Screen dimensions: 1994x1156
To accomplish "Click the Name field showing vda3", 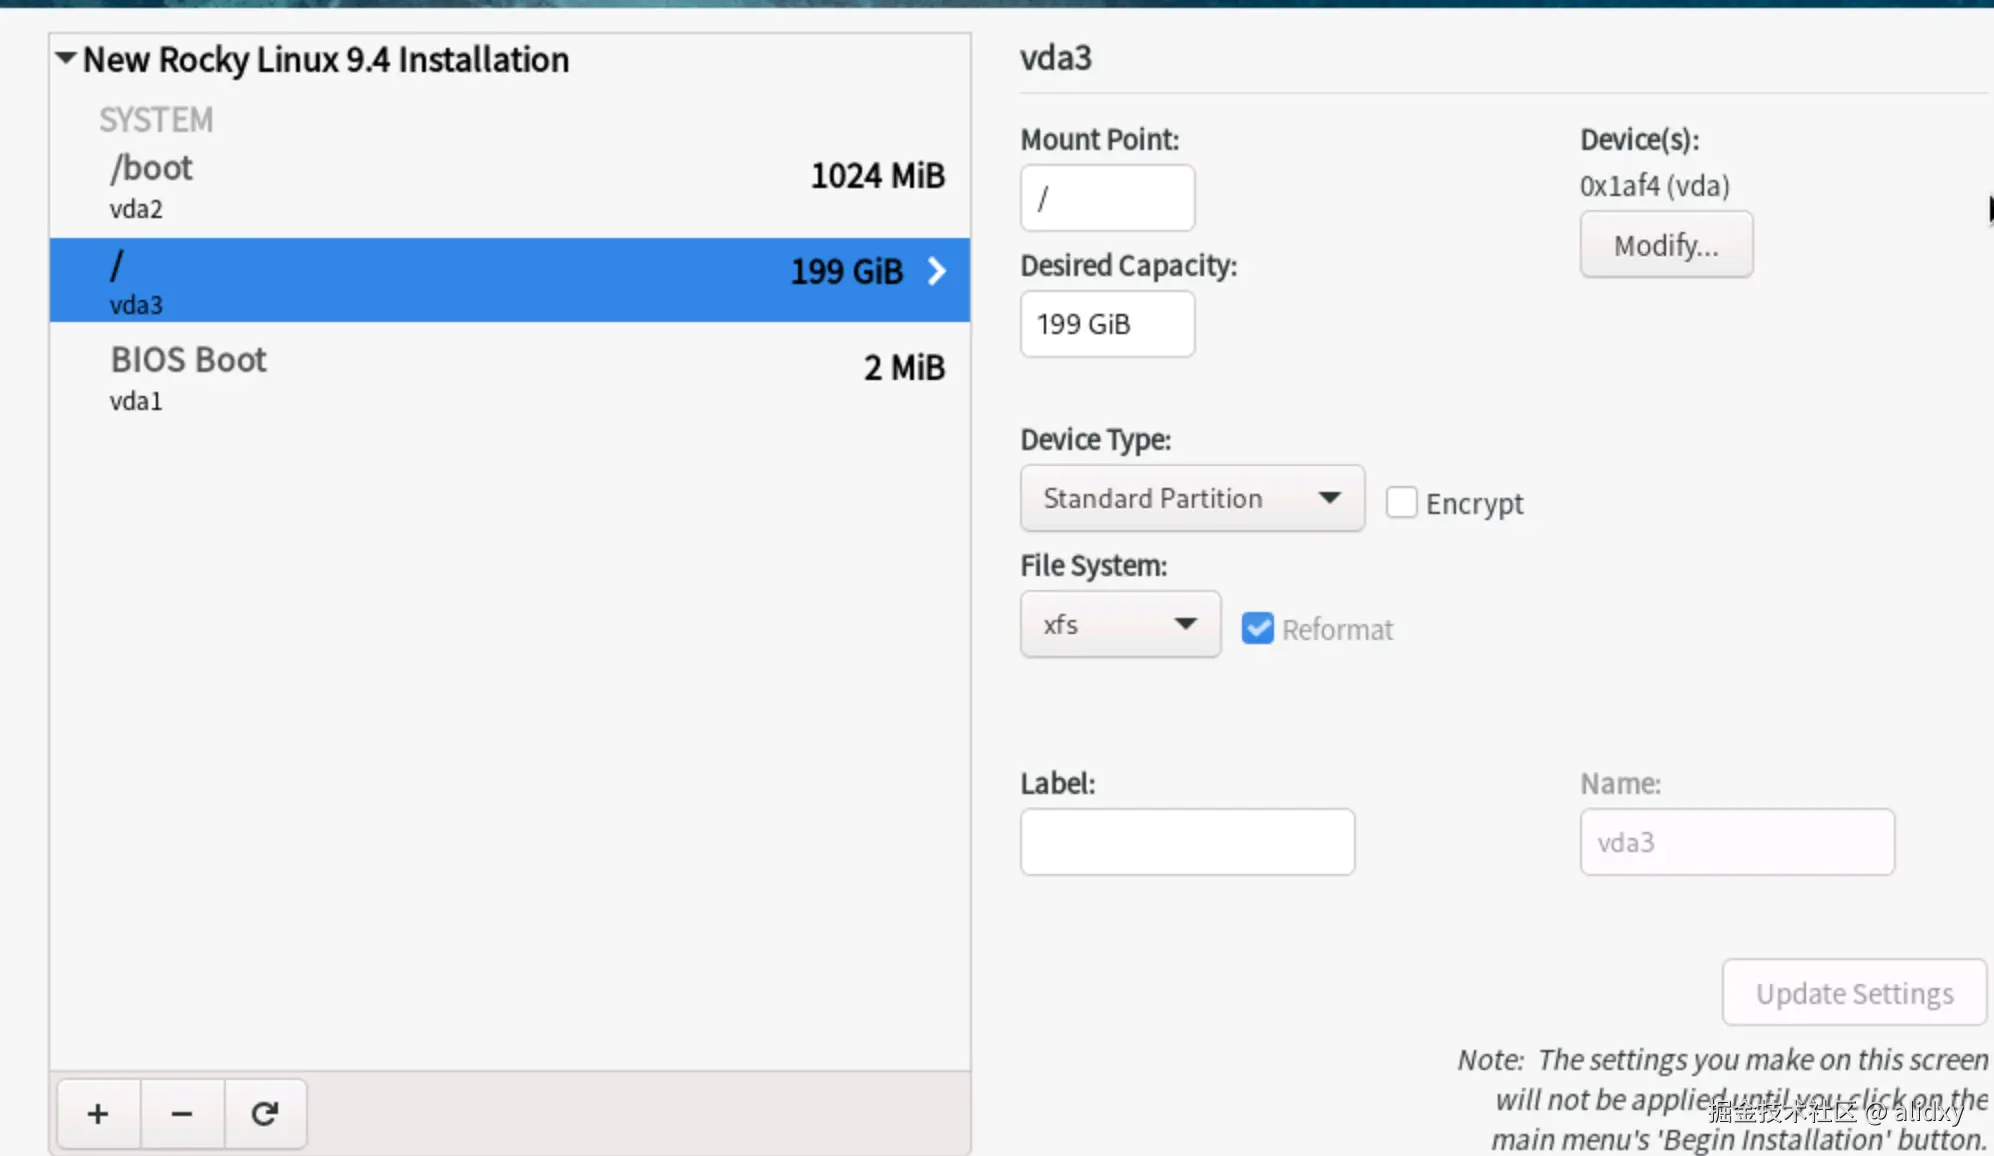I will (x=1737, y=842).
